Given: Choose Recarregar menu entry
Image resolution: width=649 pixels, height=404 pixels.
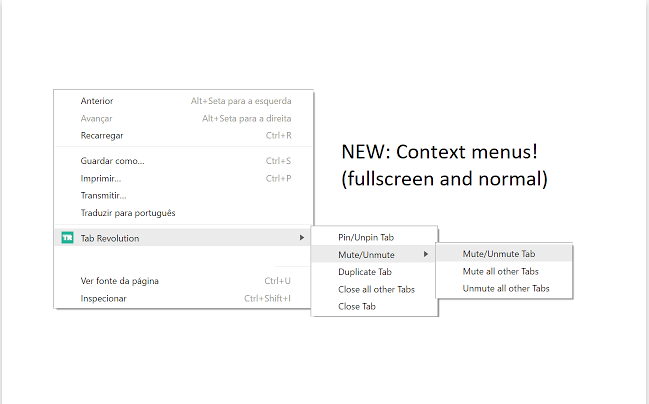Looking at the screenshot, I should pyautogui.click(x=183, y=136).
